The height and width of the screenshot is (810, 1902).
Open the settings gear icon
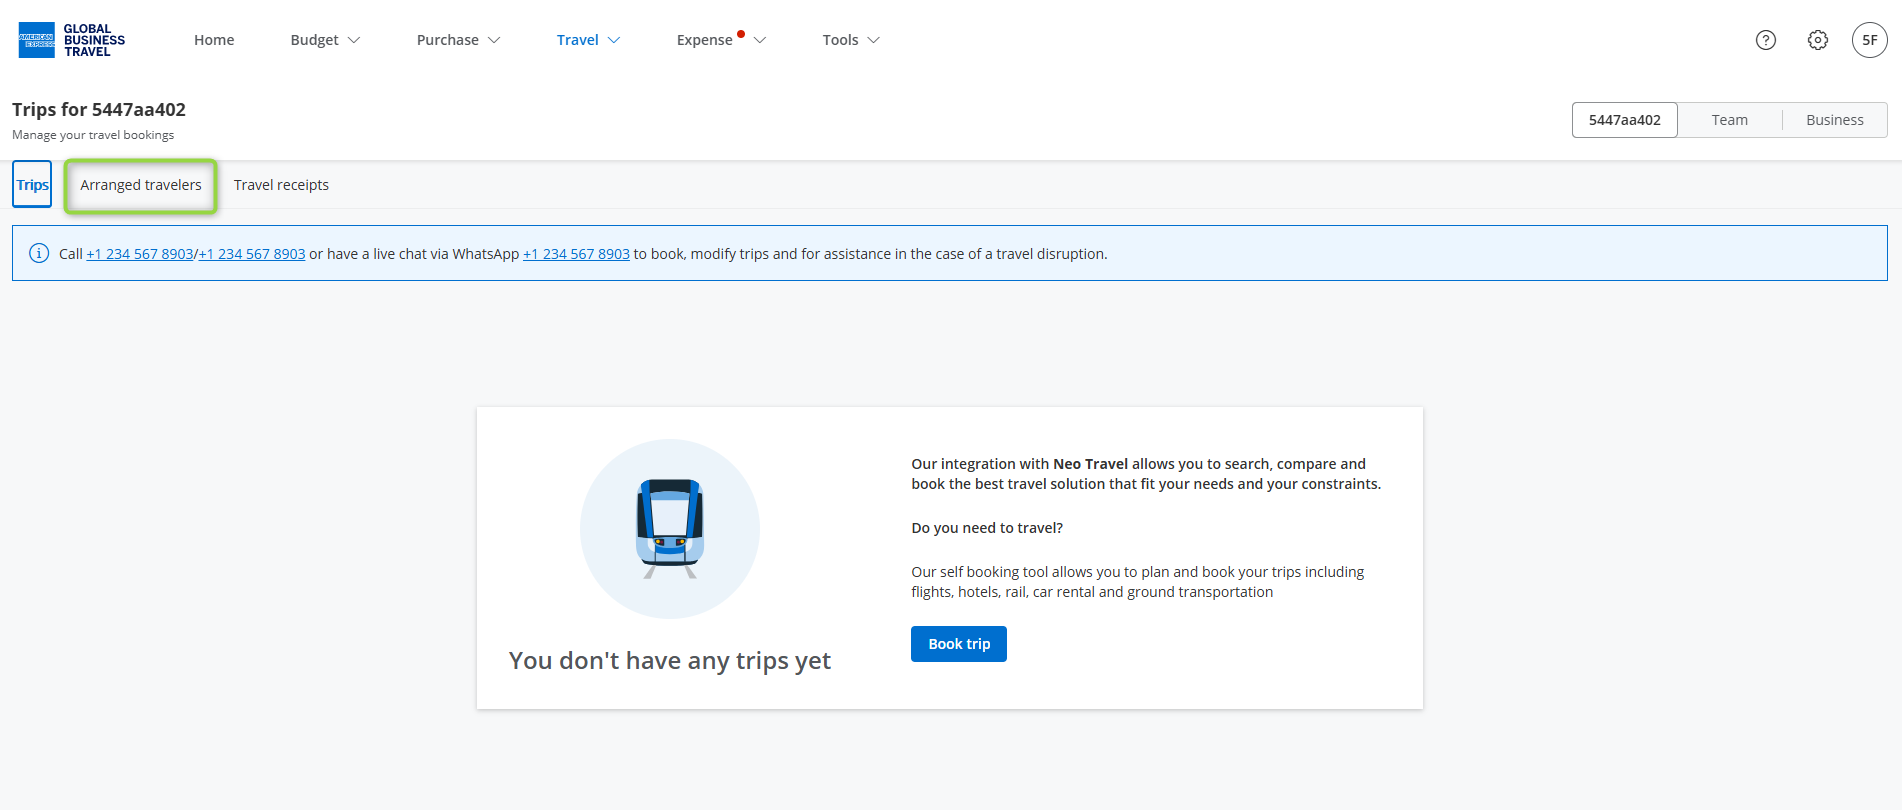click(x=1818, y=40)
